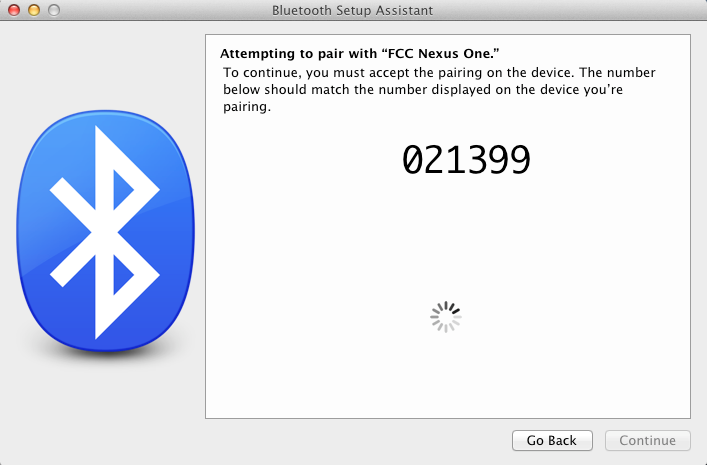Click the large blue Bluetooth logo
The width and height of the screenshot is (707, 465).
click(x=106, y=231)
